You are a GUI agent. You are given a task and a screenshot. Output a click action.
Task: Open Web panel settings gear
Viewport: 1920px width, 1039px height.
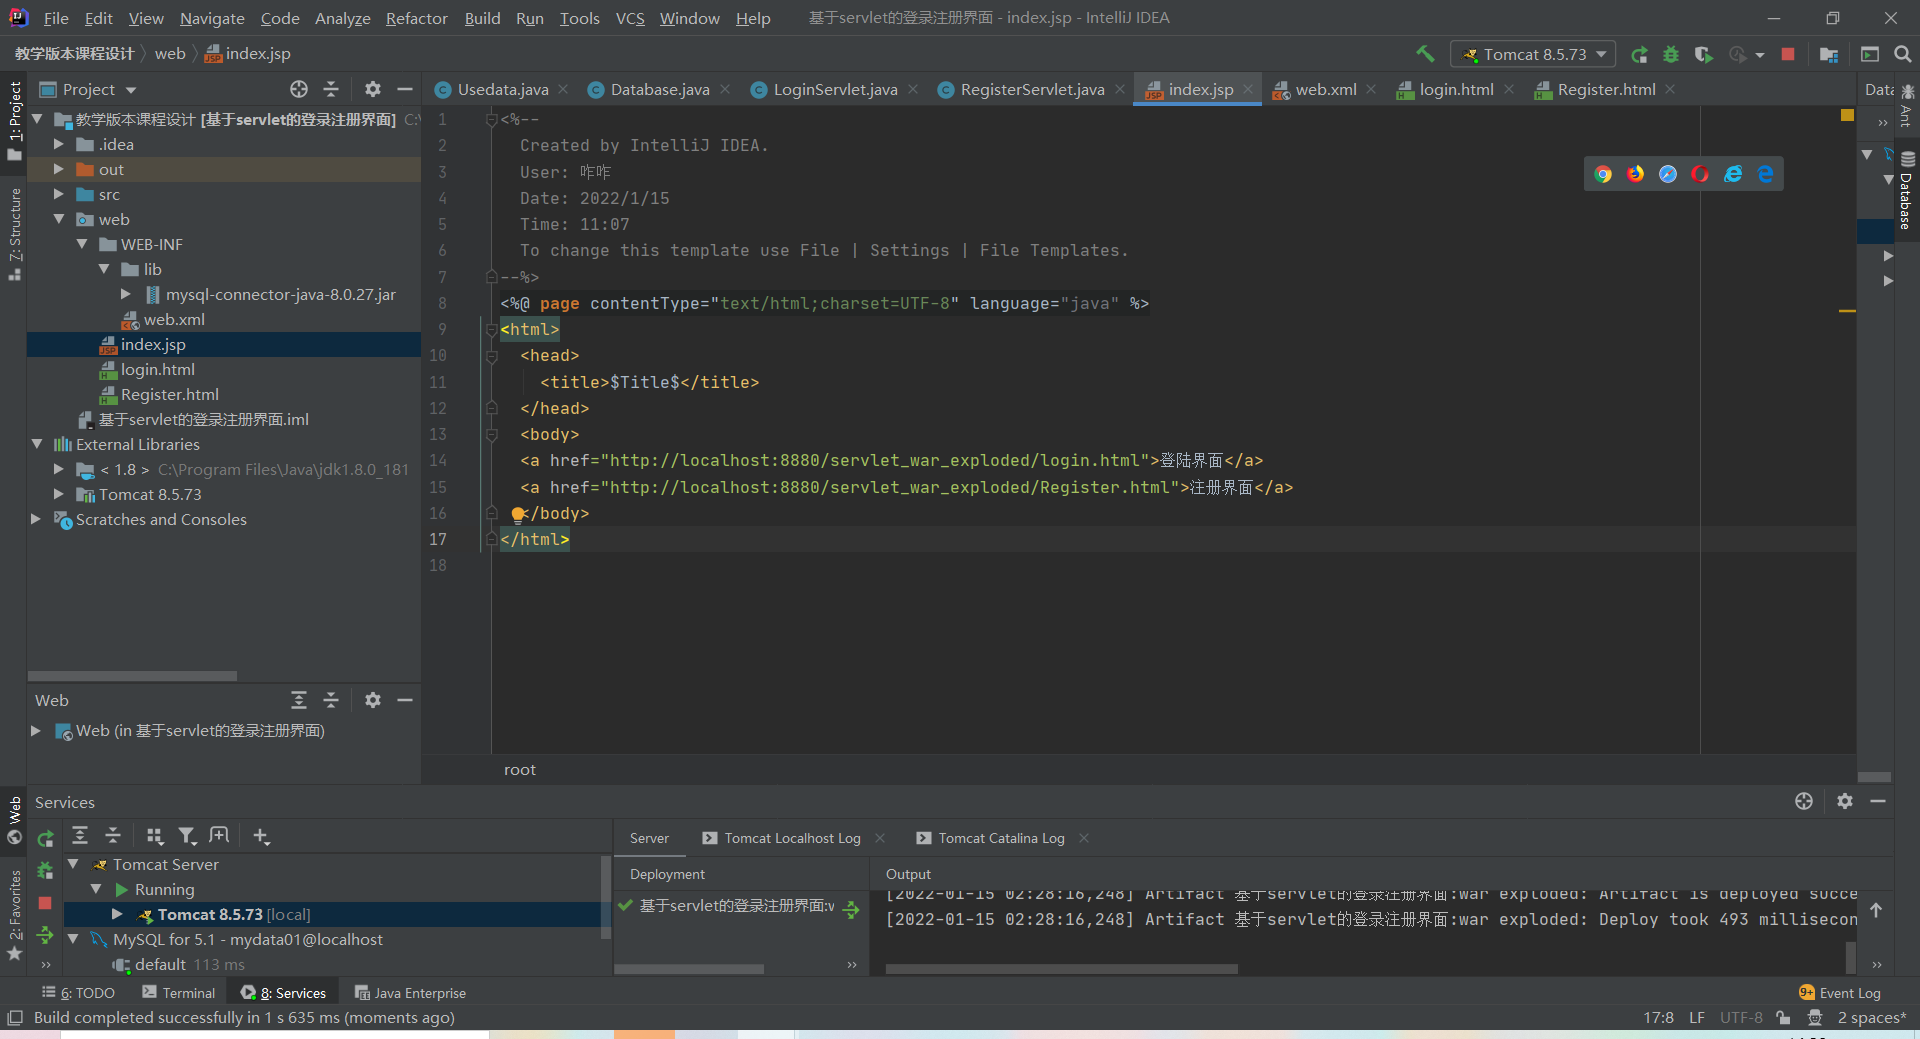pyautogui.click(x=373, y=700)
